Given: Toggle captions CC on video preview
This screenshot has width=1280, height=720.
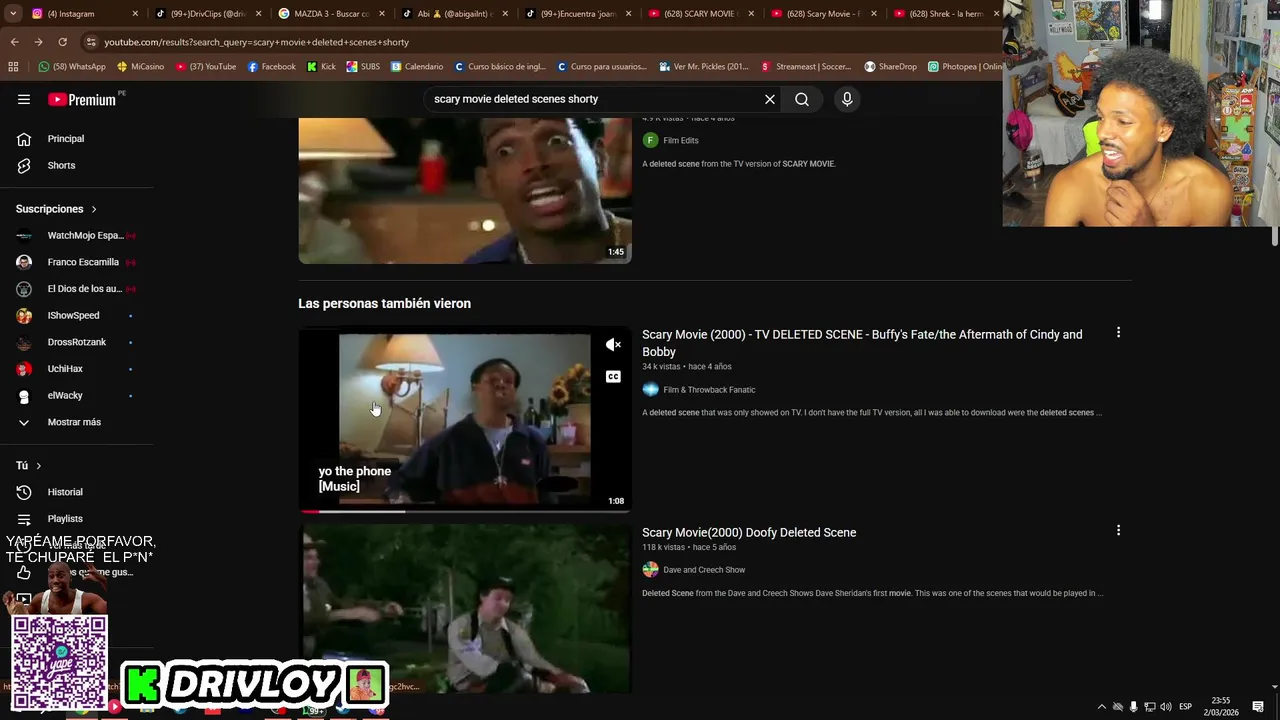Looking at the screenshot, I should (613, 377).
